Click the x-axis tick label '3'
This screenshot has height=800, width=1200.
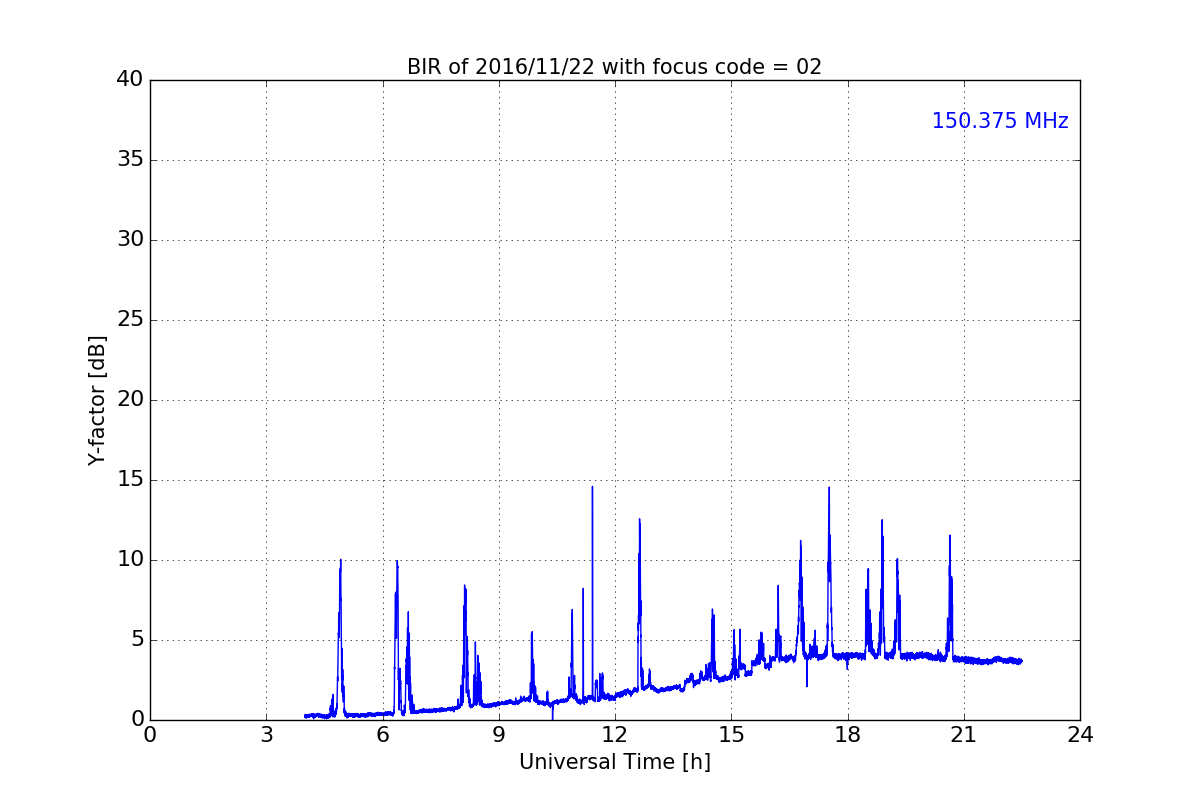266,735
